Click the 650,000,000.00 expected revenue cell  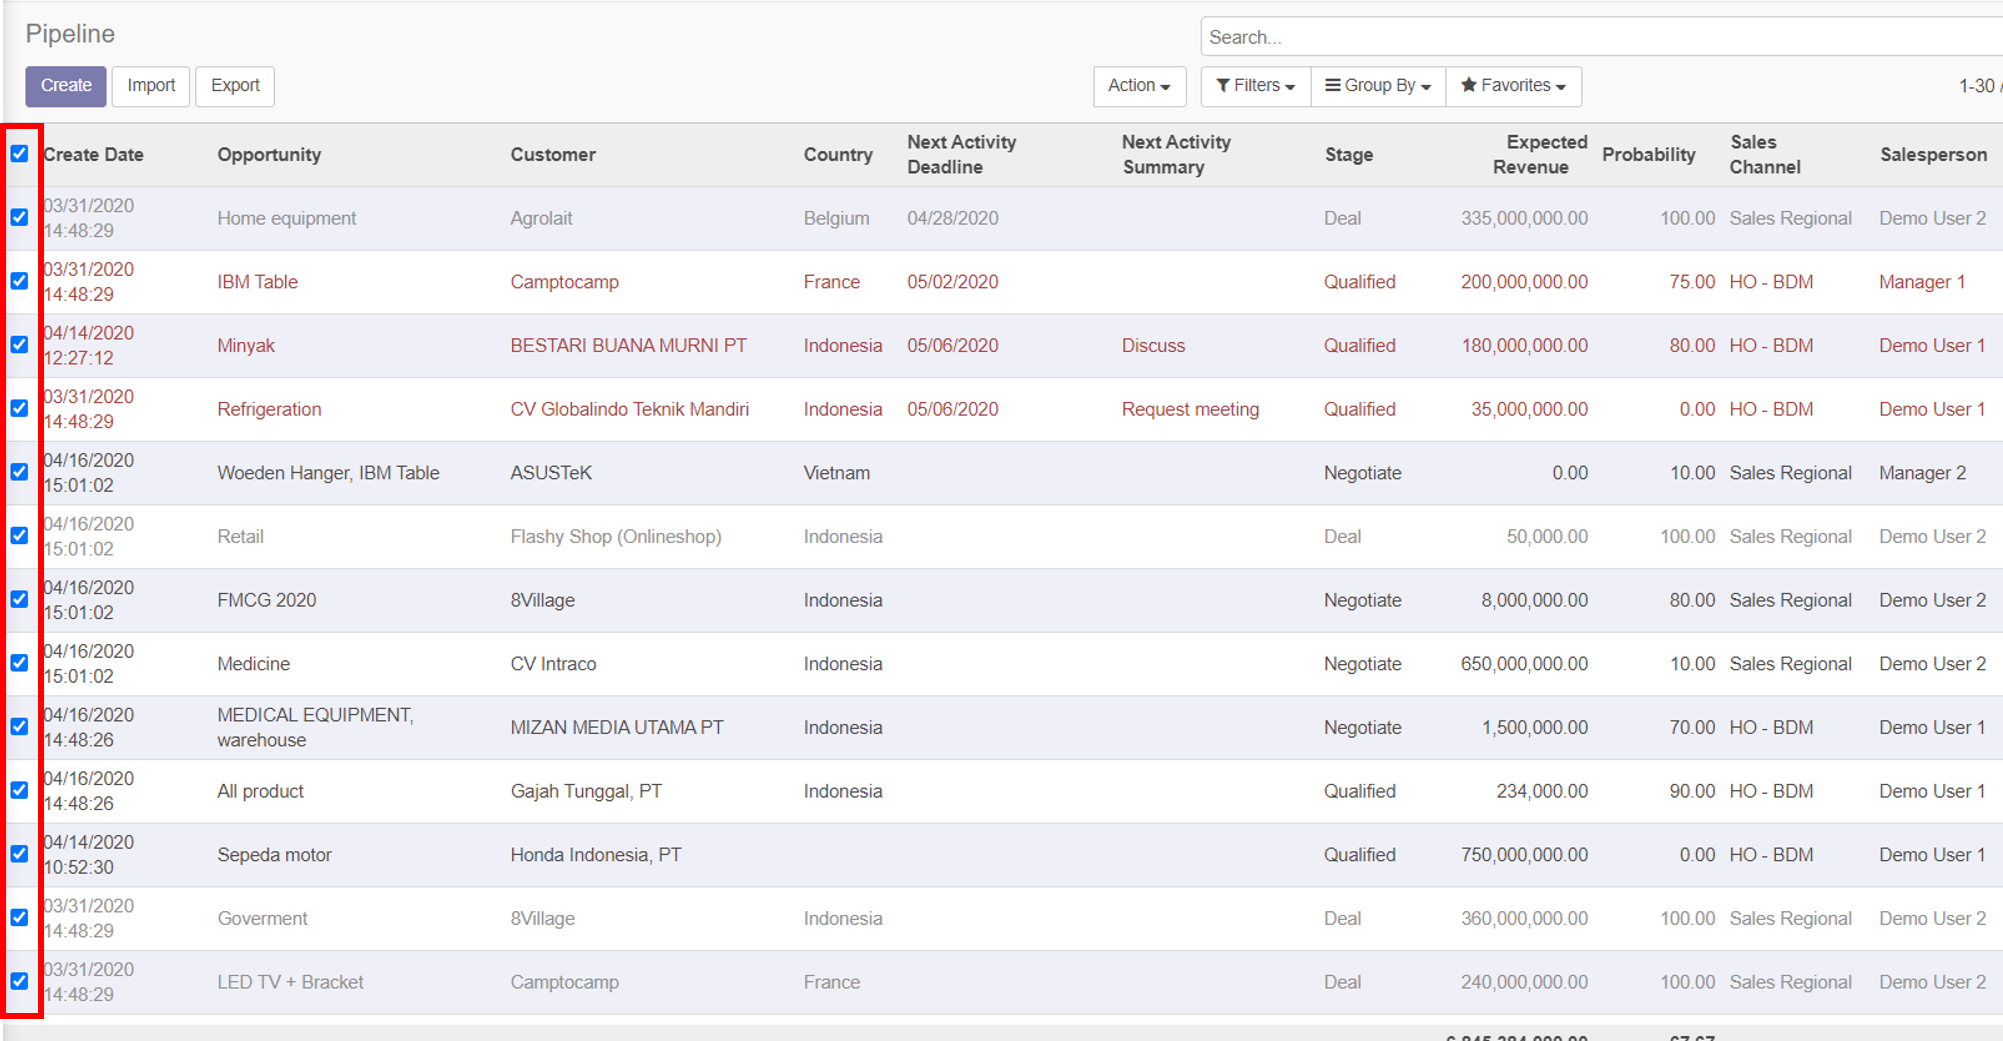[1524, 664]
